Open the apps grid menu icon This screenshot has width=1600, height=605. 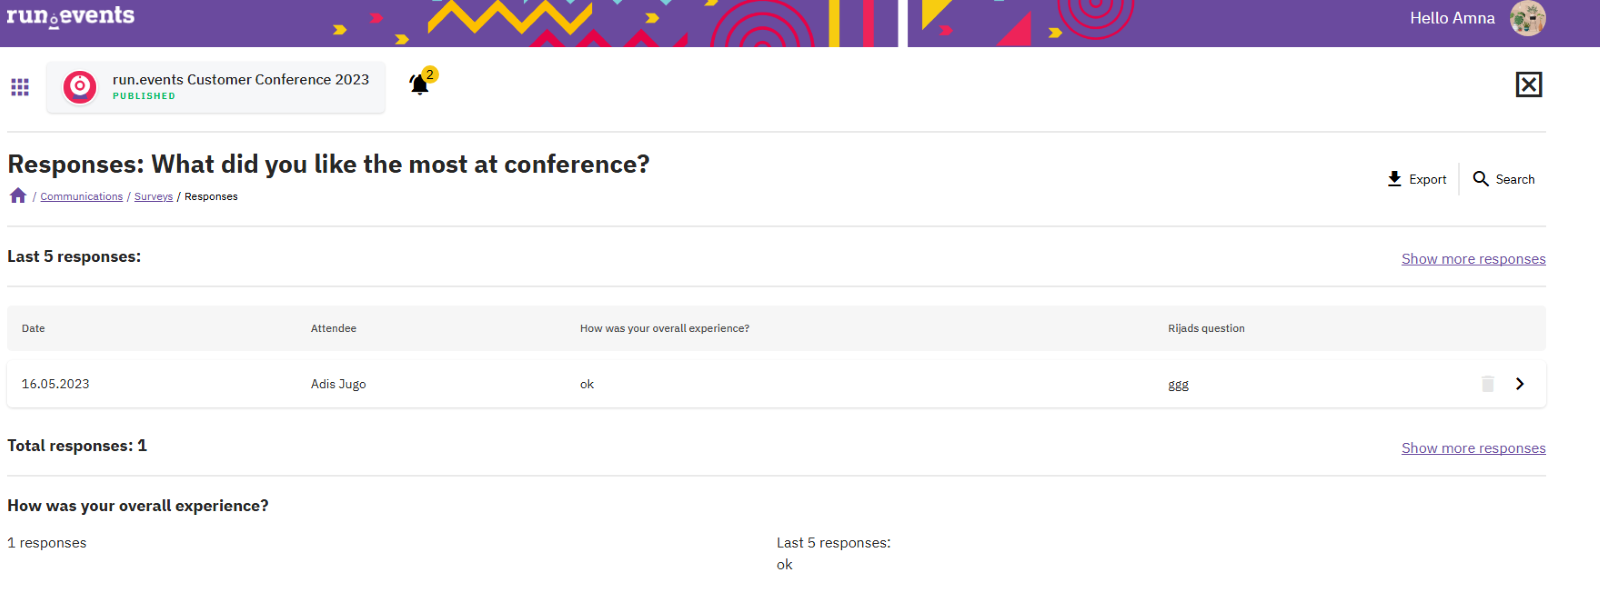point(20,87)
